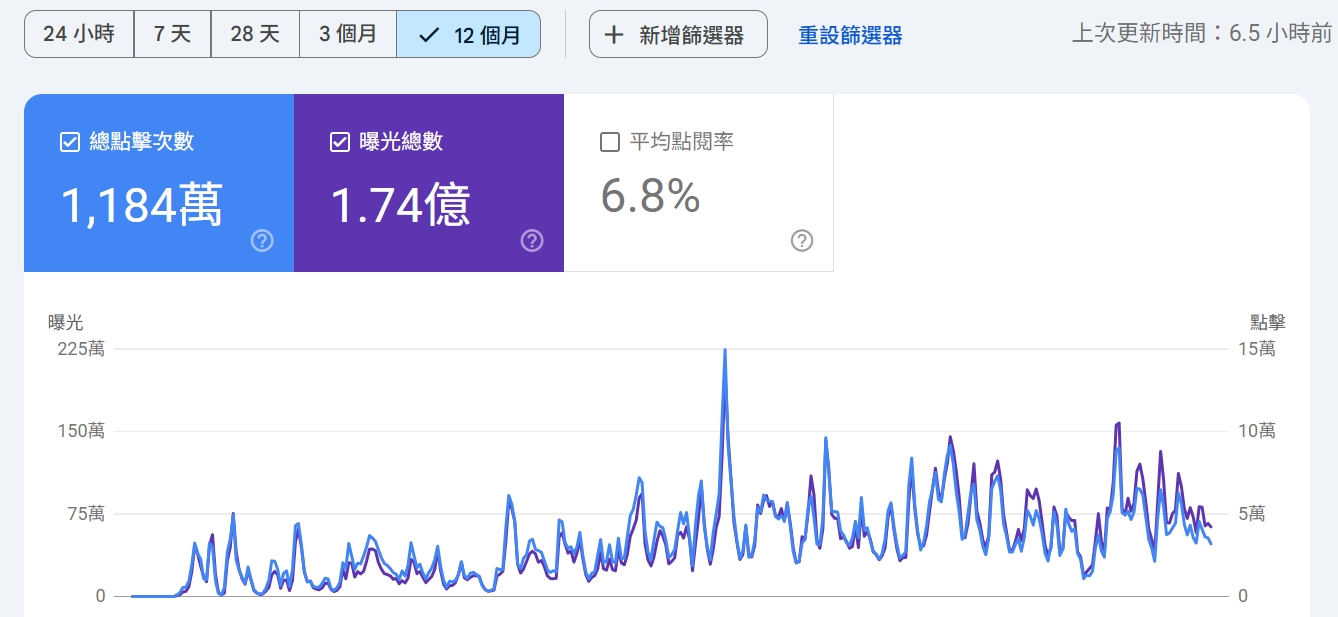Click the help icon on 曝光總數 card
Viewport: 1338px width, 617px height.
click(x=532, y=241)
